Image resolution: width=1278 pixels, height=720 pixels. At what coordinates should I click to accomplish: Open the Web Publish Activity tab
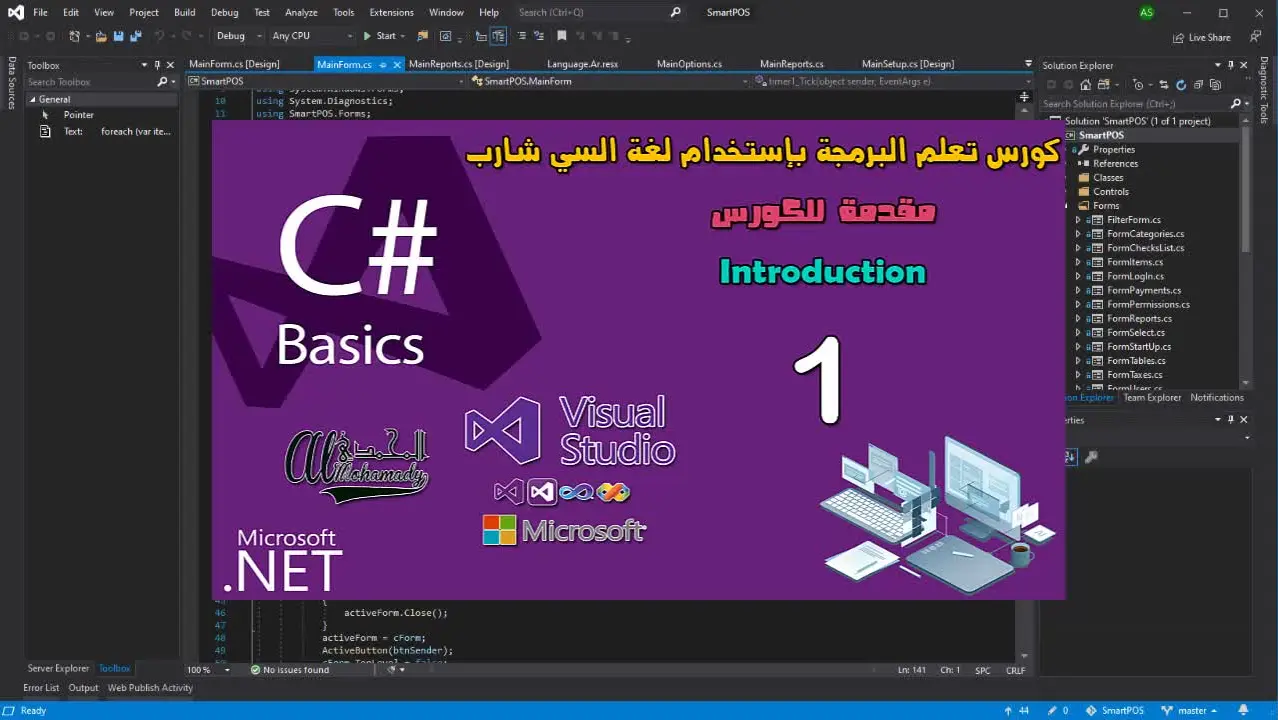pyautogui.click(x=150, y=688)
